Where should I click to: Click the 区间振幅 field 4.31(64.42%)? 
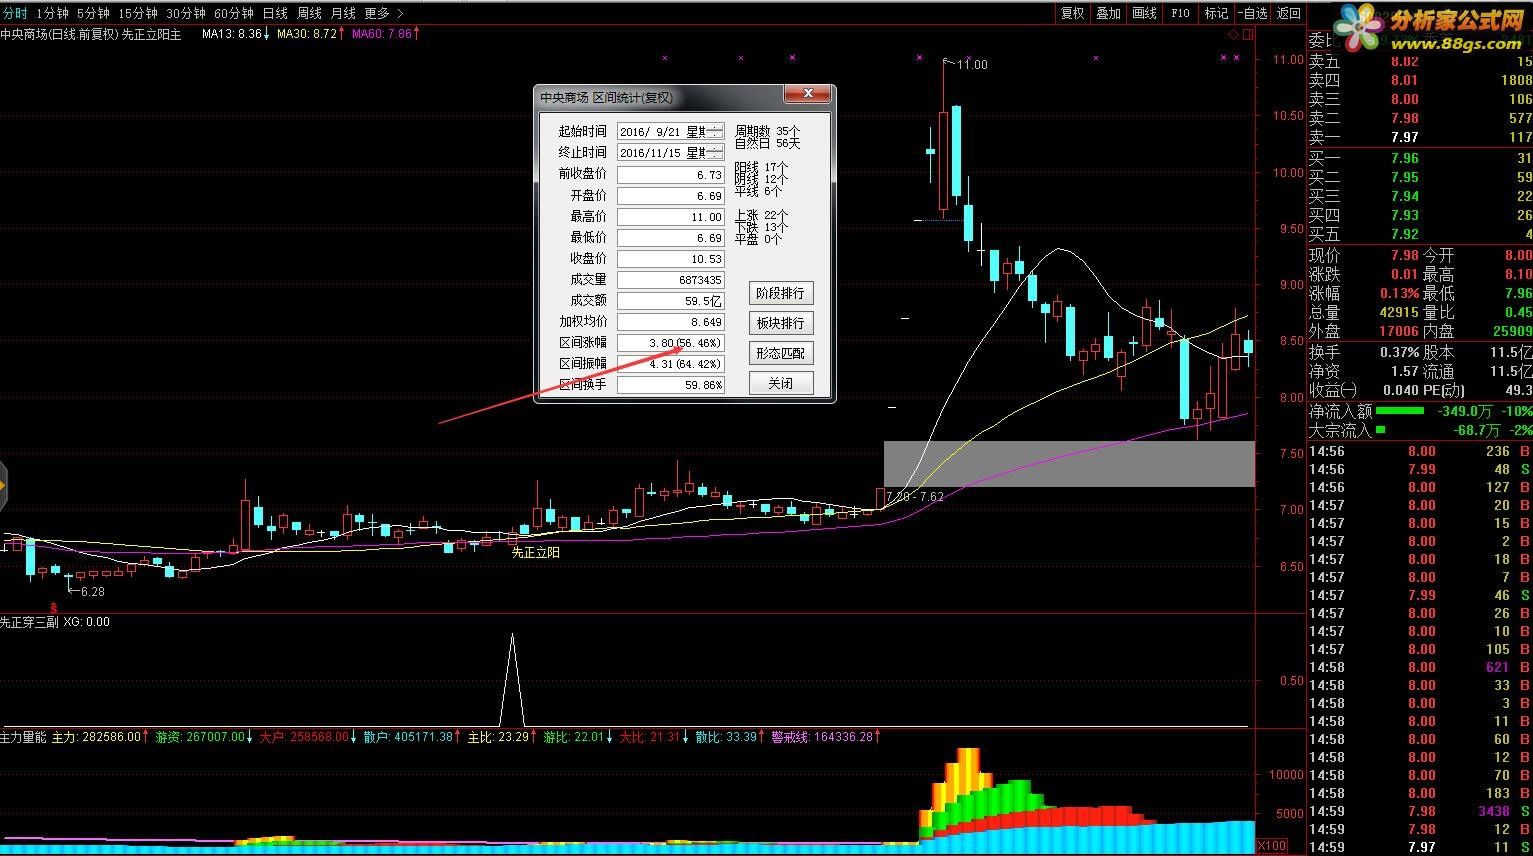coord(670,363)
